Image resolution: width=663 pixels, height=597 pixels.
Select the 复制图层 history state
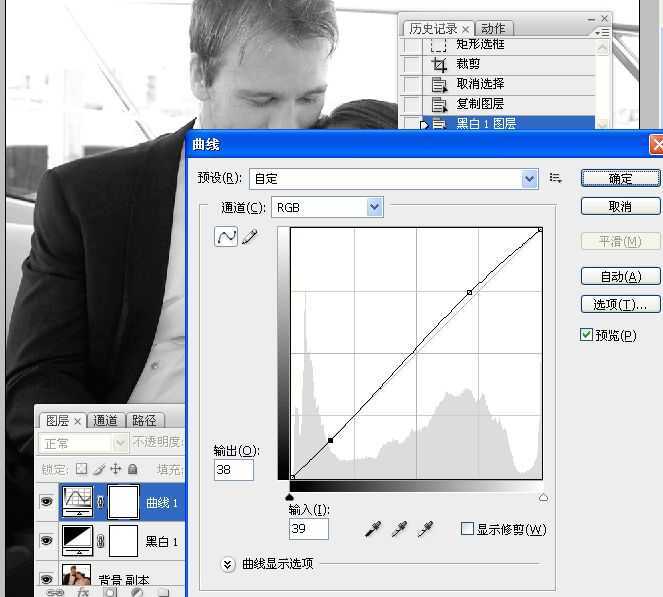pyautogui.click(x=507, y=104)
